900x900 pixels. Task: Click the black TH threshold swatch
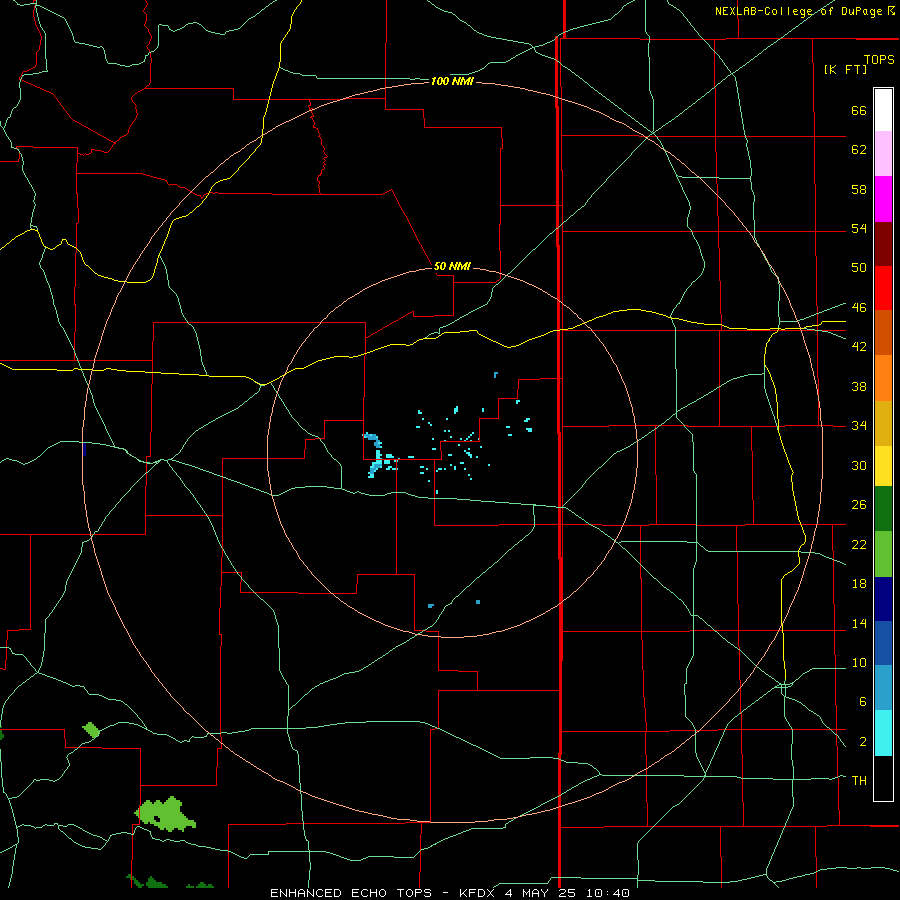click(x=883, y=778)
